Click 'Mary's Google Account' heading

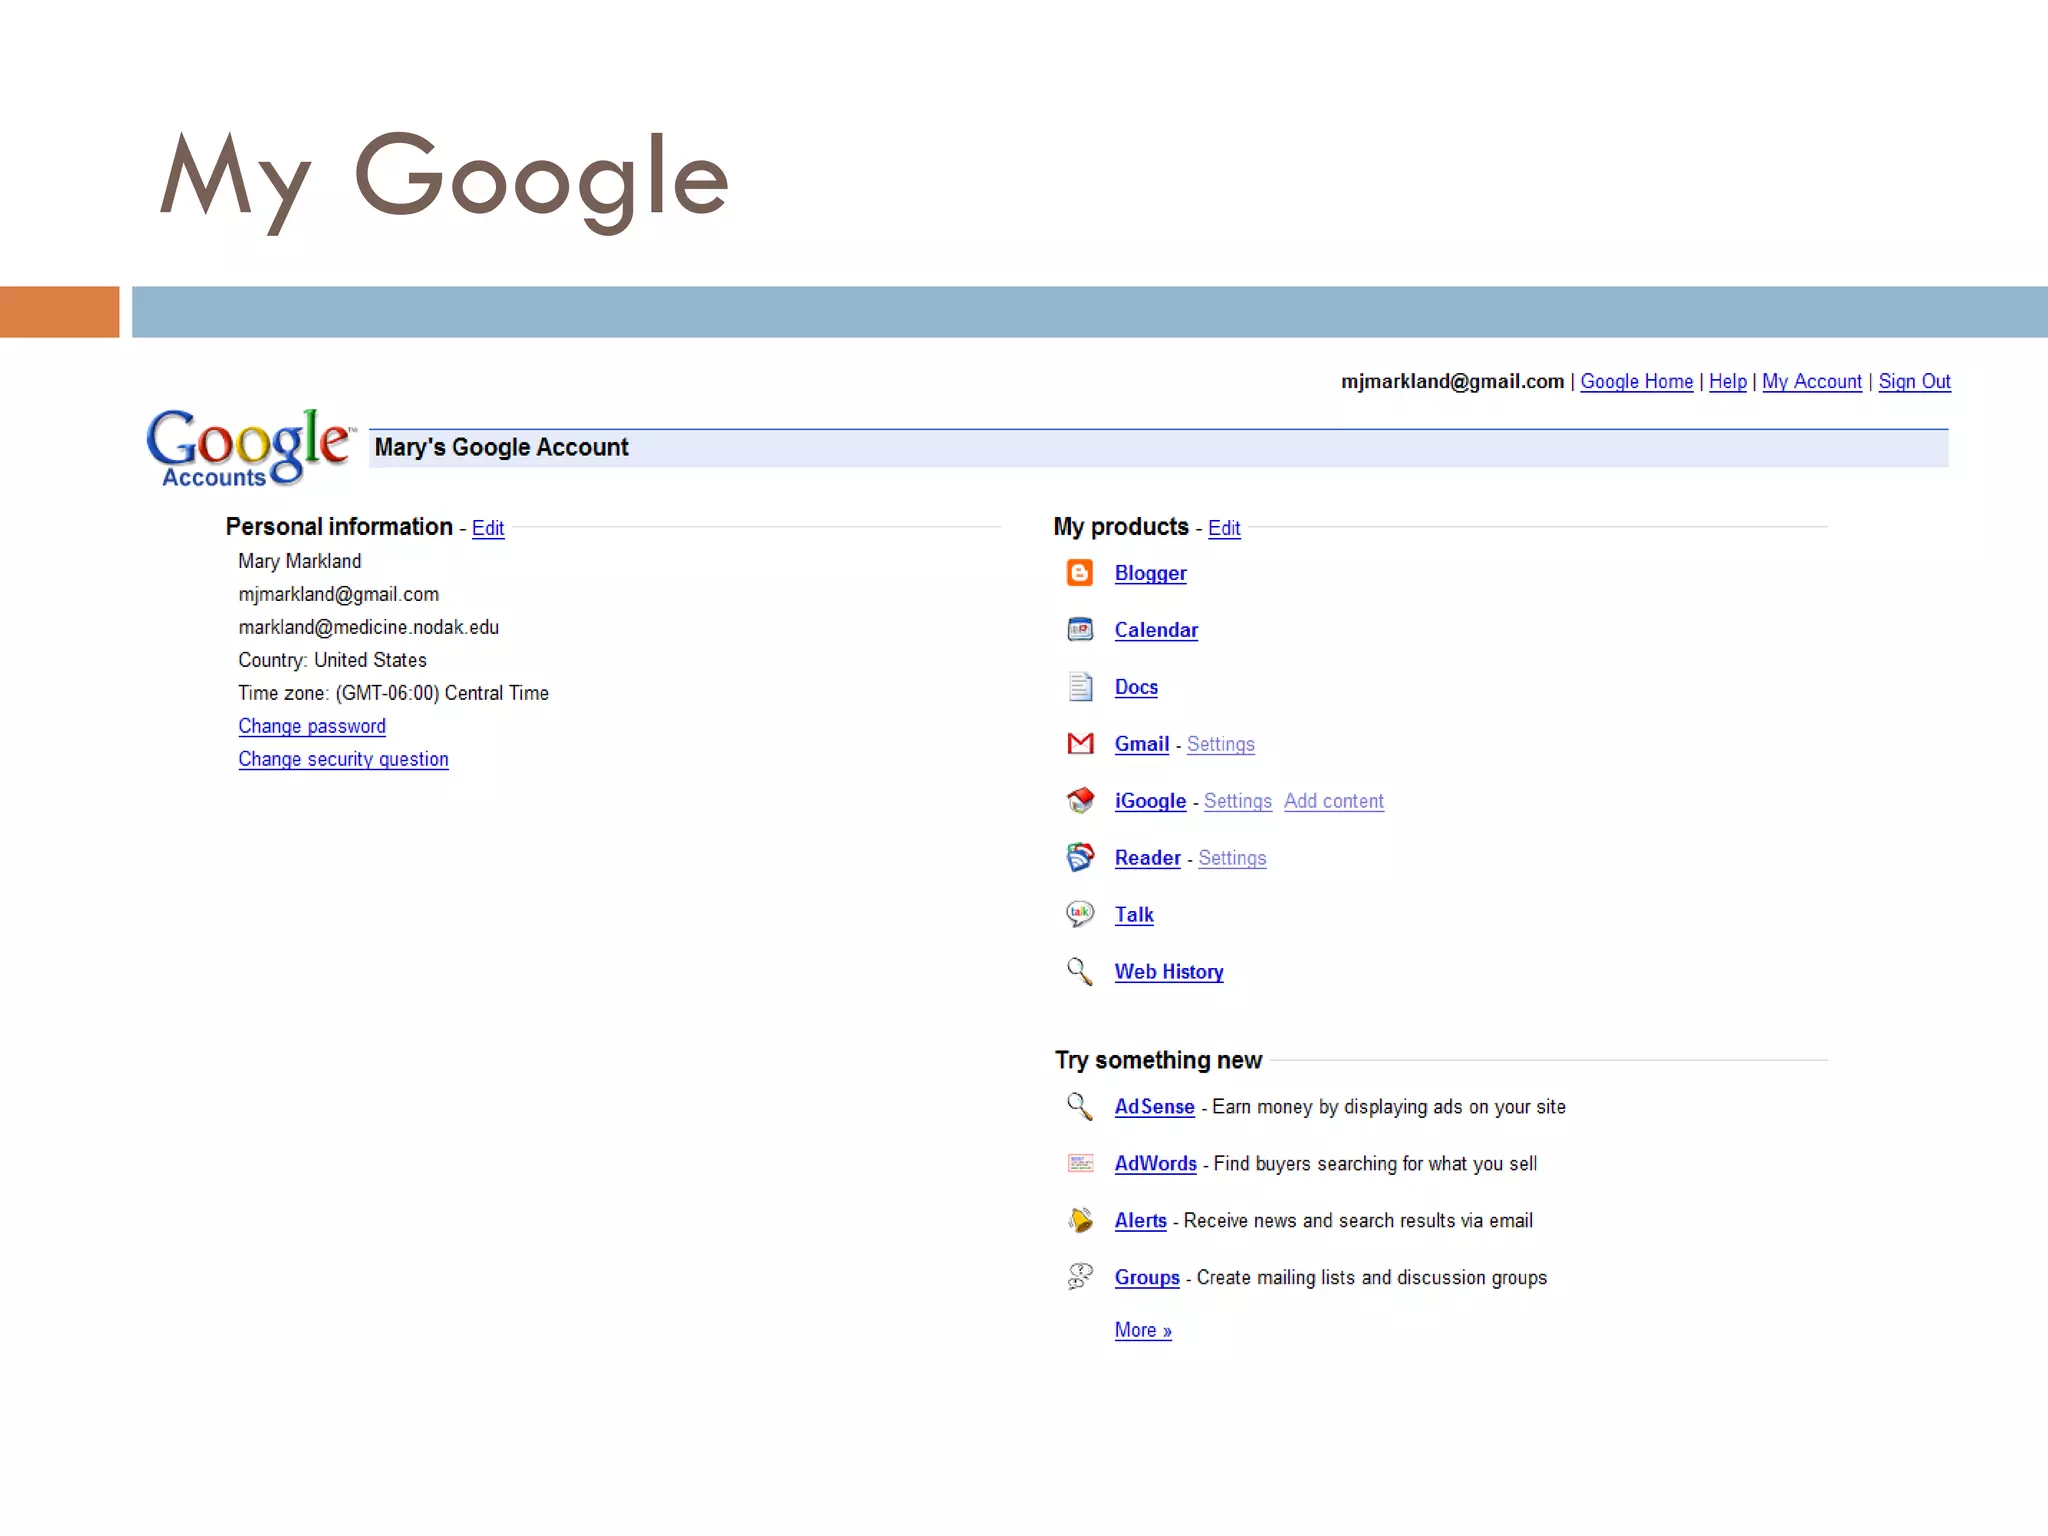coord(501,447)
